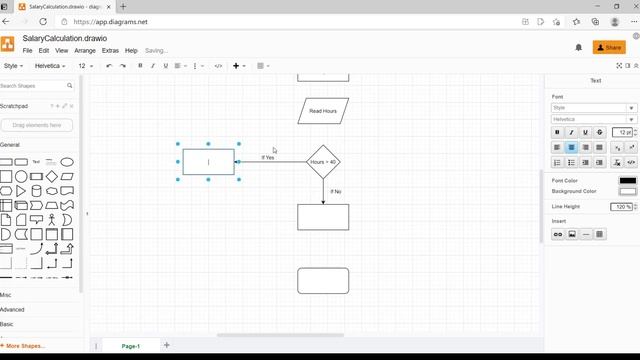Click the HTML code icon in the toolbar
This screenshot has height=360, width=640.
(218, 66)
